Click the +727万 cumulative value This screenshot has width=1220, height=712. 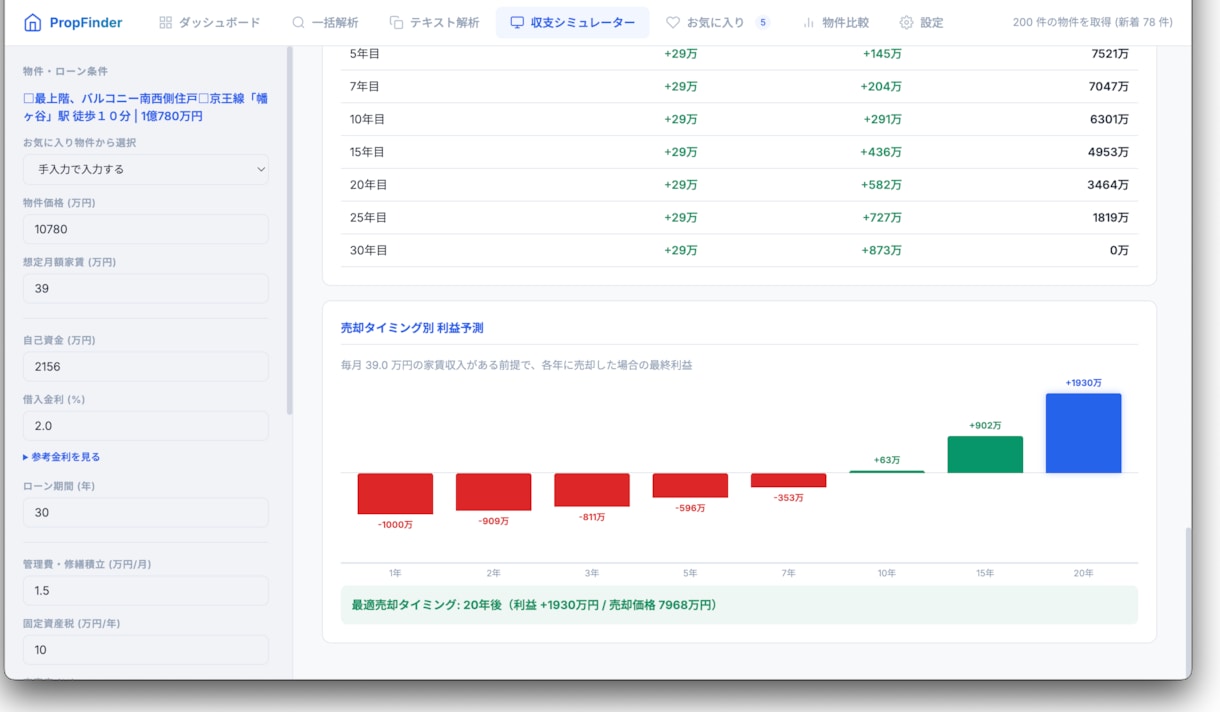pos(882,217)
